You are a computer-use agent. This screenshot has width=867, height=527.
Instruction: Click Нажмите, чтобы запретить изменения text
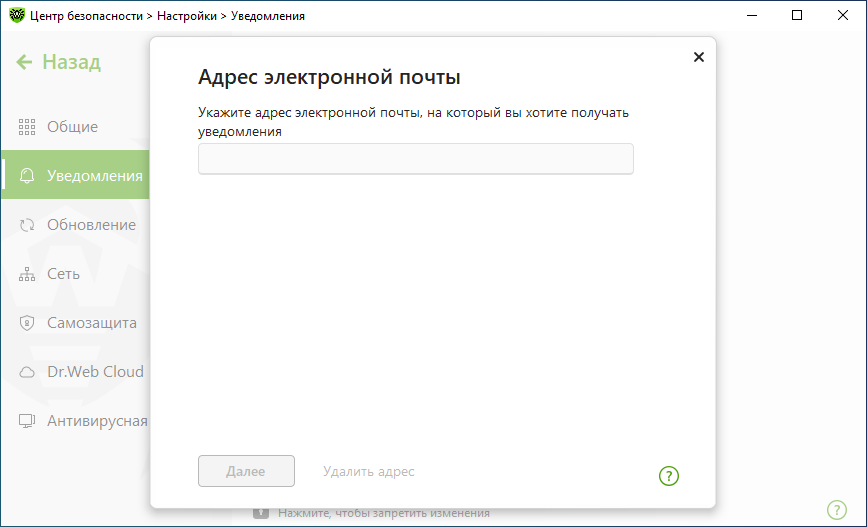384,513
